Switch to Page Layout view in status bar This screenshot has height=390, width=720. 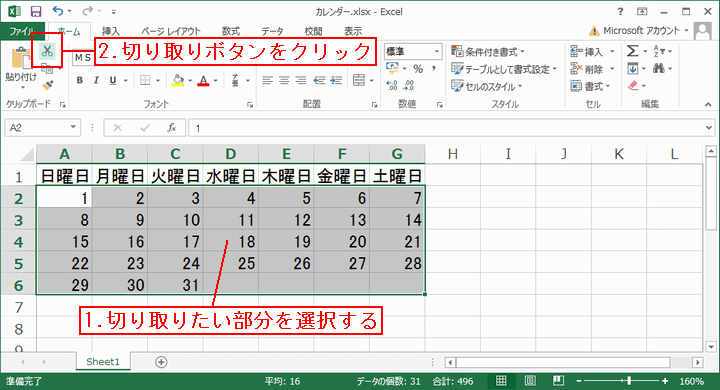530,381
